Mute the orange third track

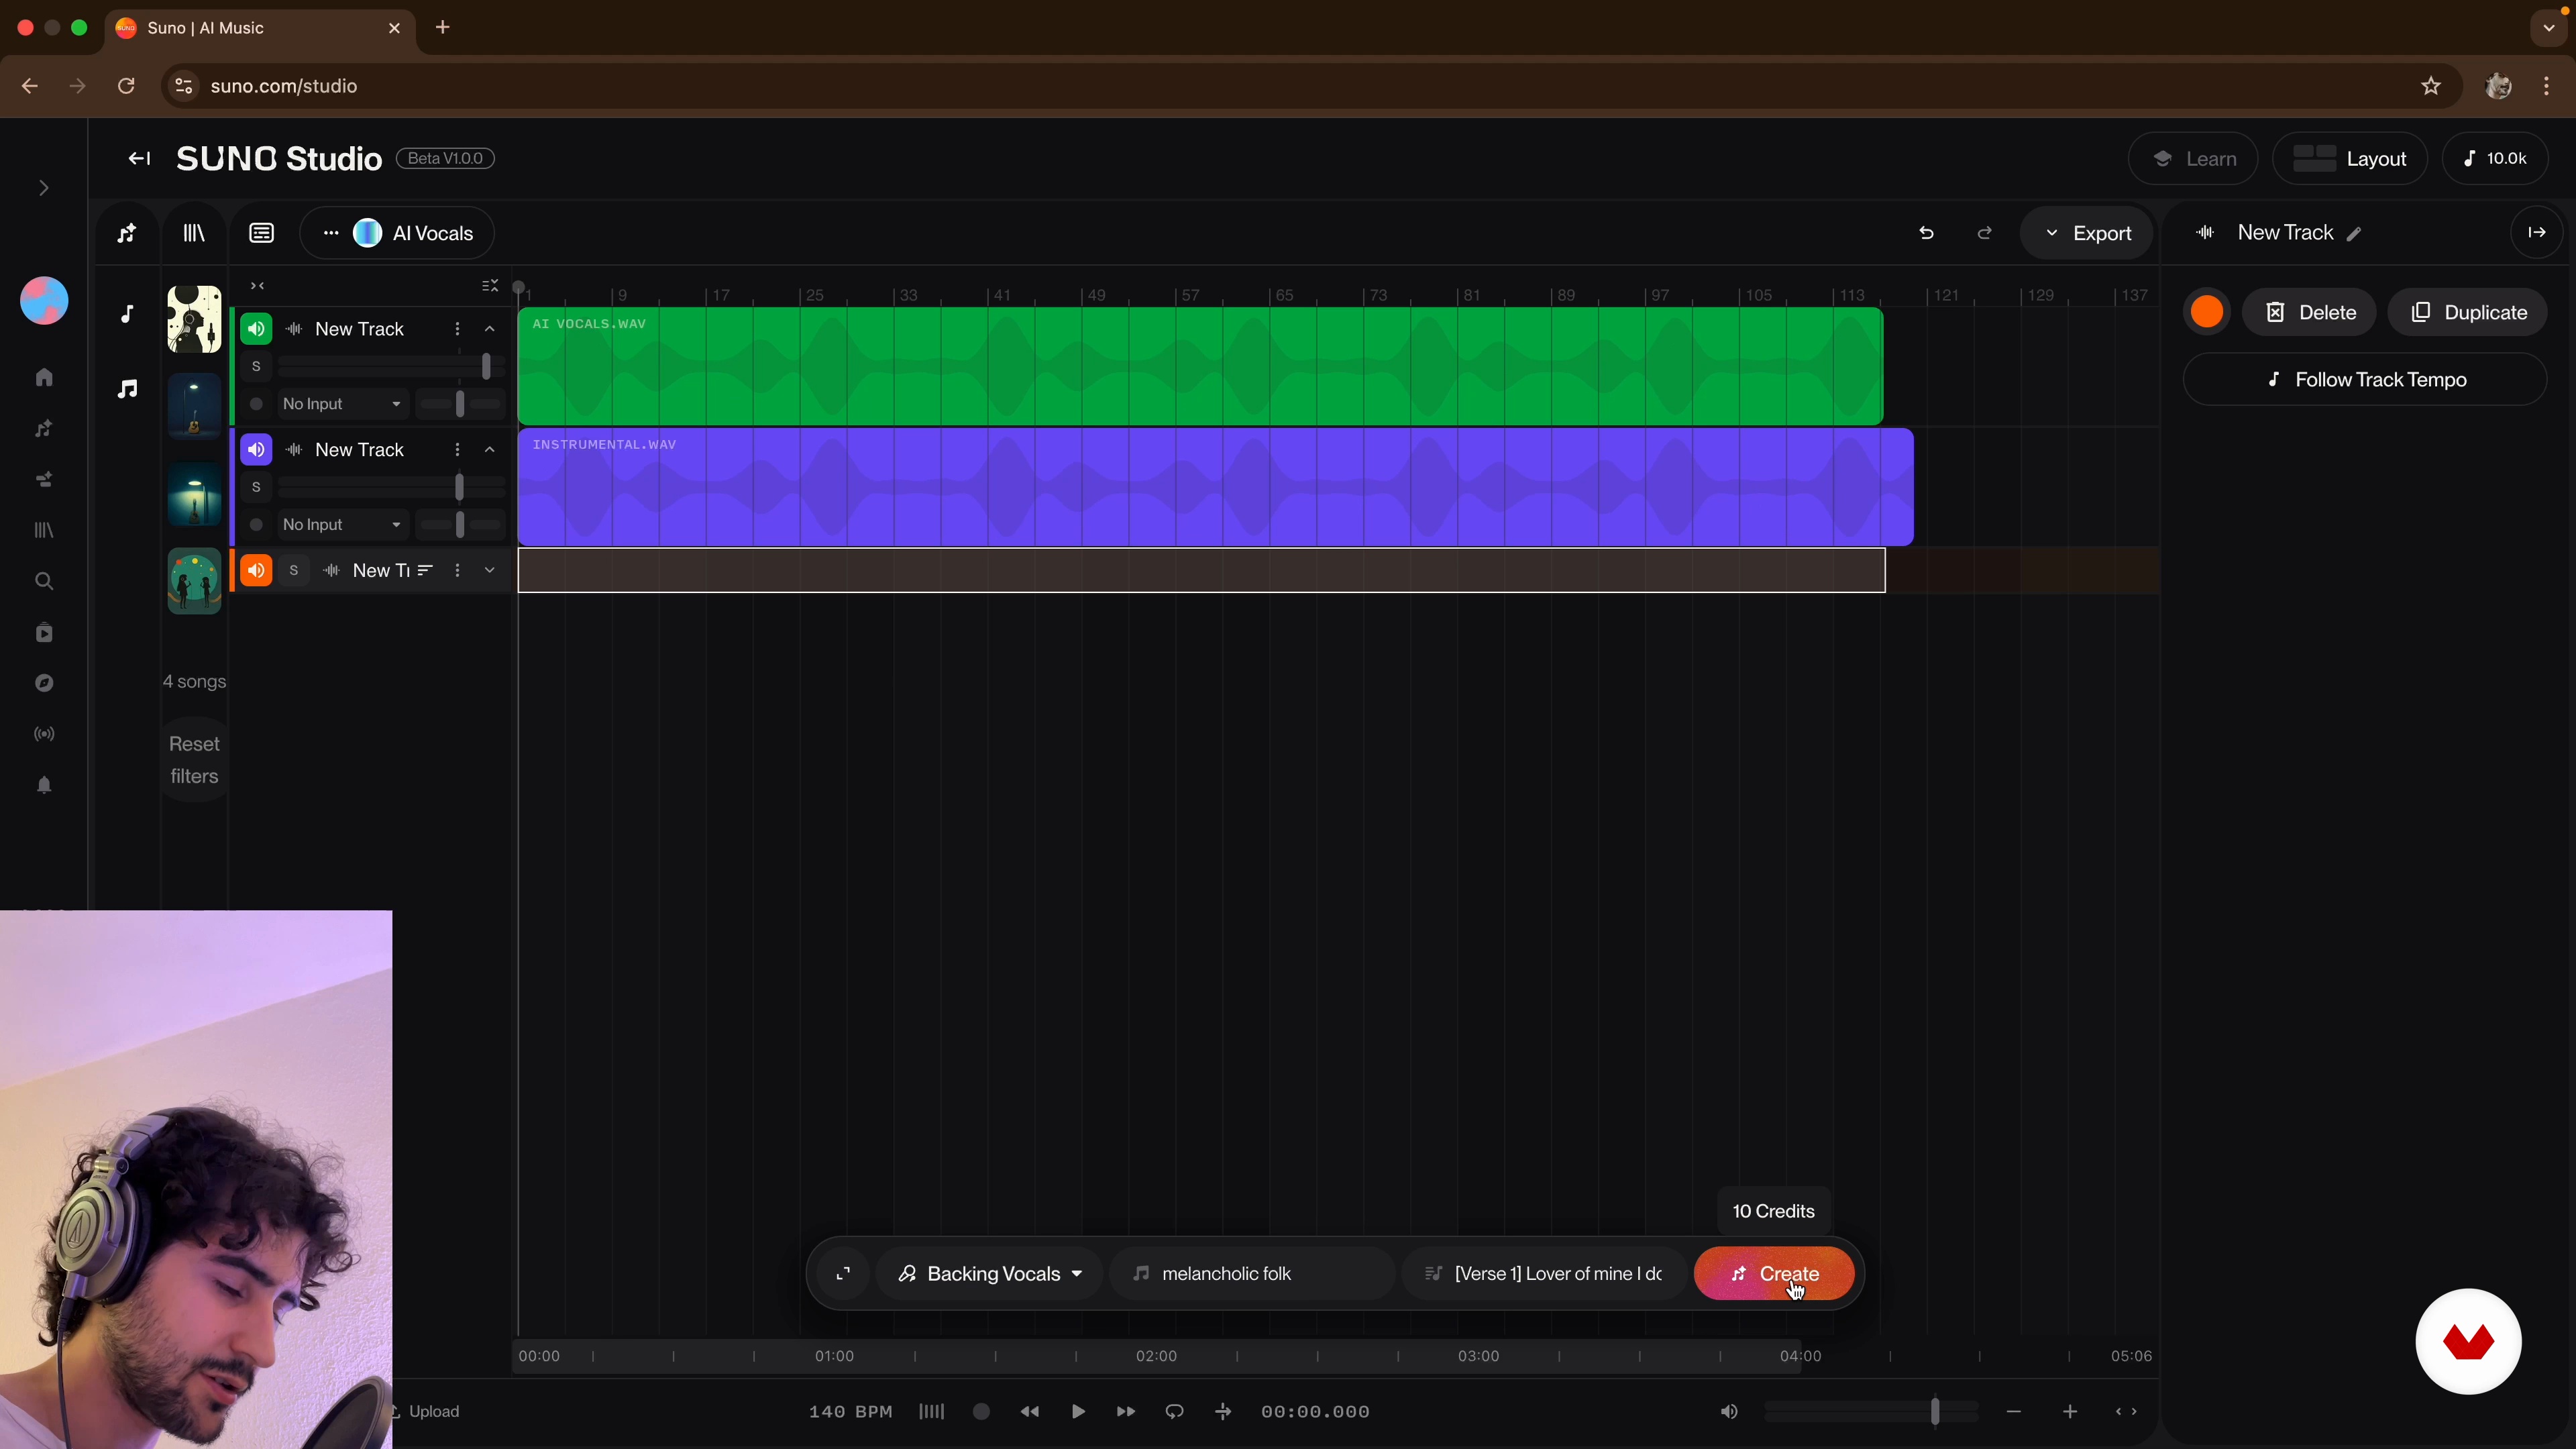[256, 570]
